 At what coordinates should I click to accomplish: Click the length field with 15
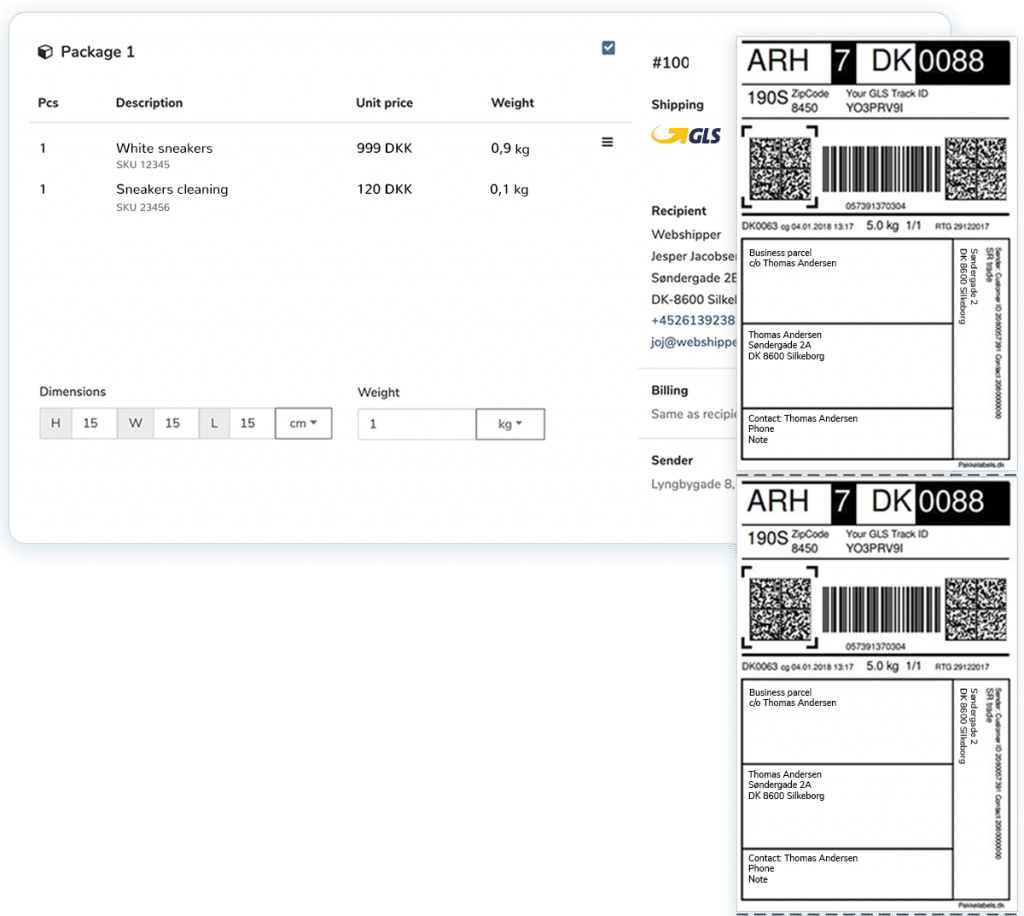click(251, 423)
